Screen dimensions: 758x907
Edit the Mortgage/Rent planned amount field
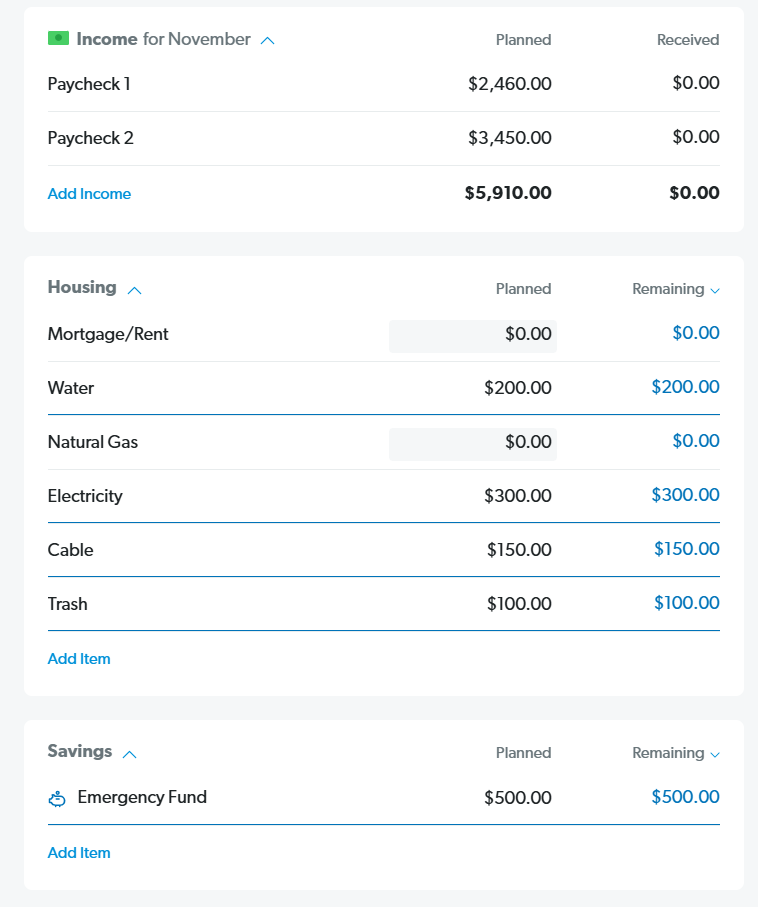click(473, 335)
